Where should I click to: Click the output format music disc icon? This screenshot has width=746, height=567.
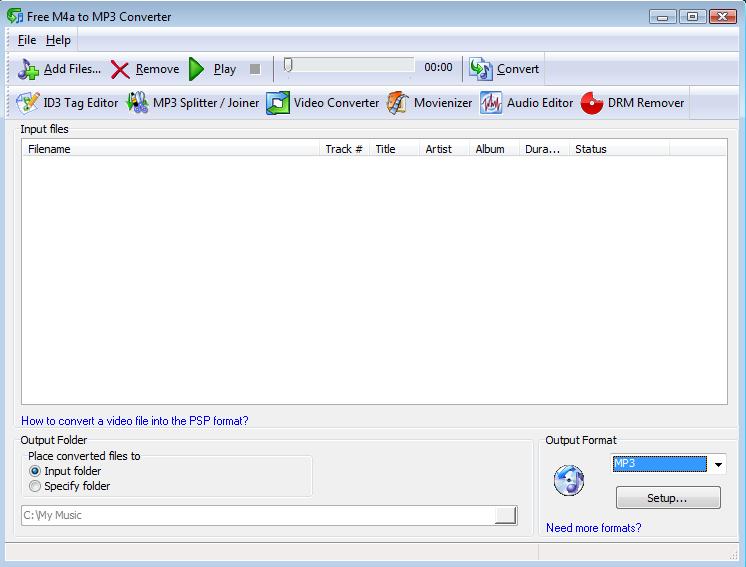pyautogui.click(x=569, y=480)
